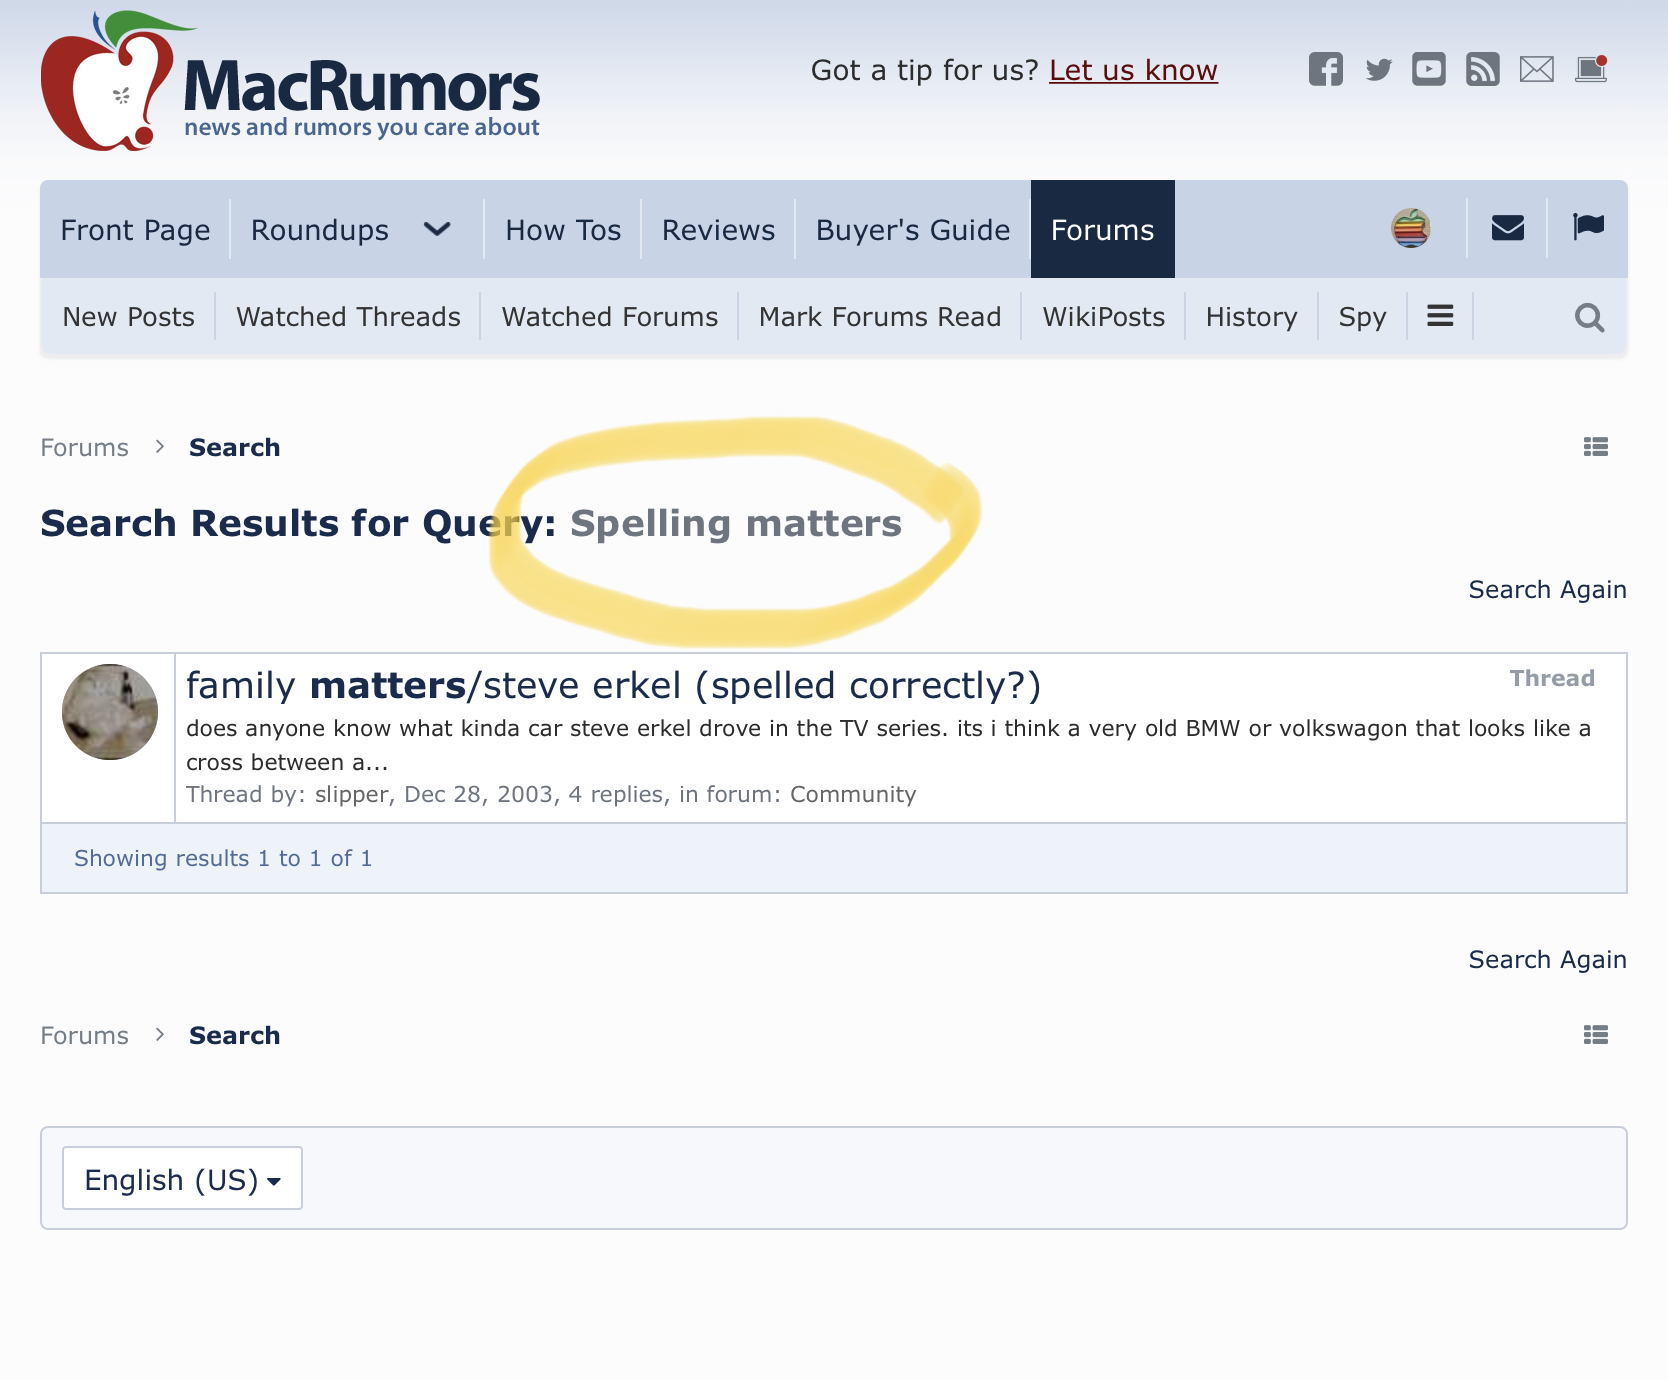Viewport: 1668px width, 1380px height.
Task: Click the 'news and rumors you care about' tagline
Action: pos(362,127)
